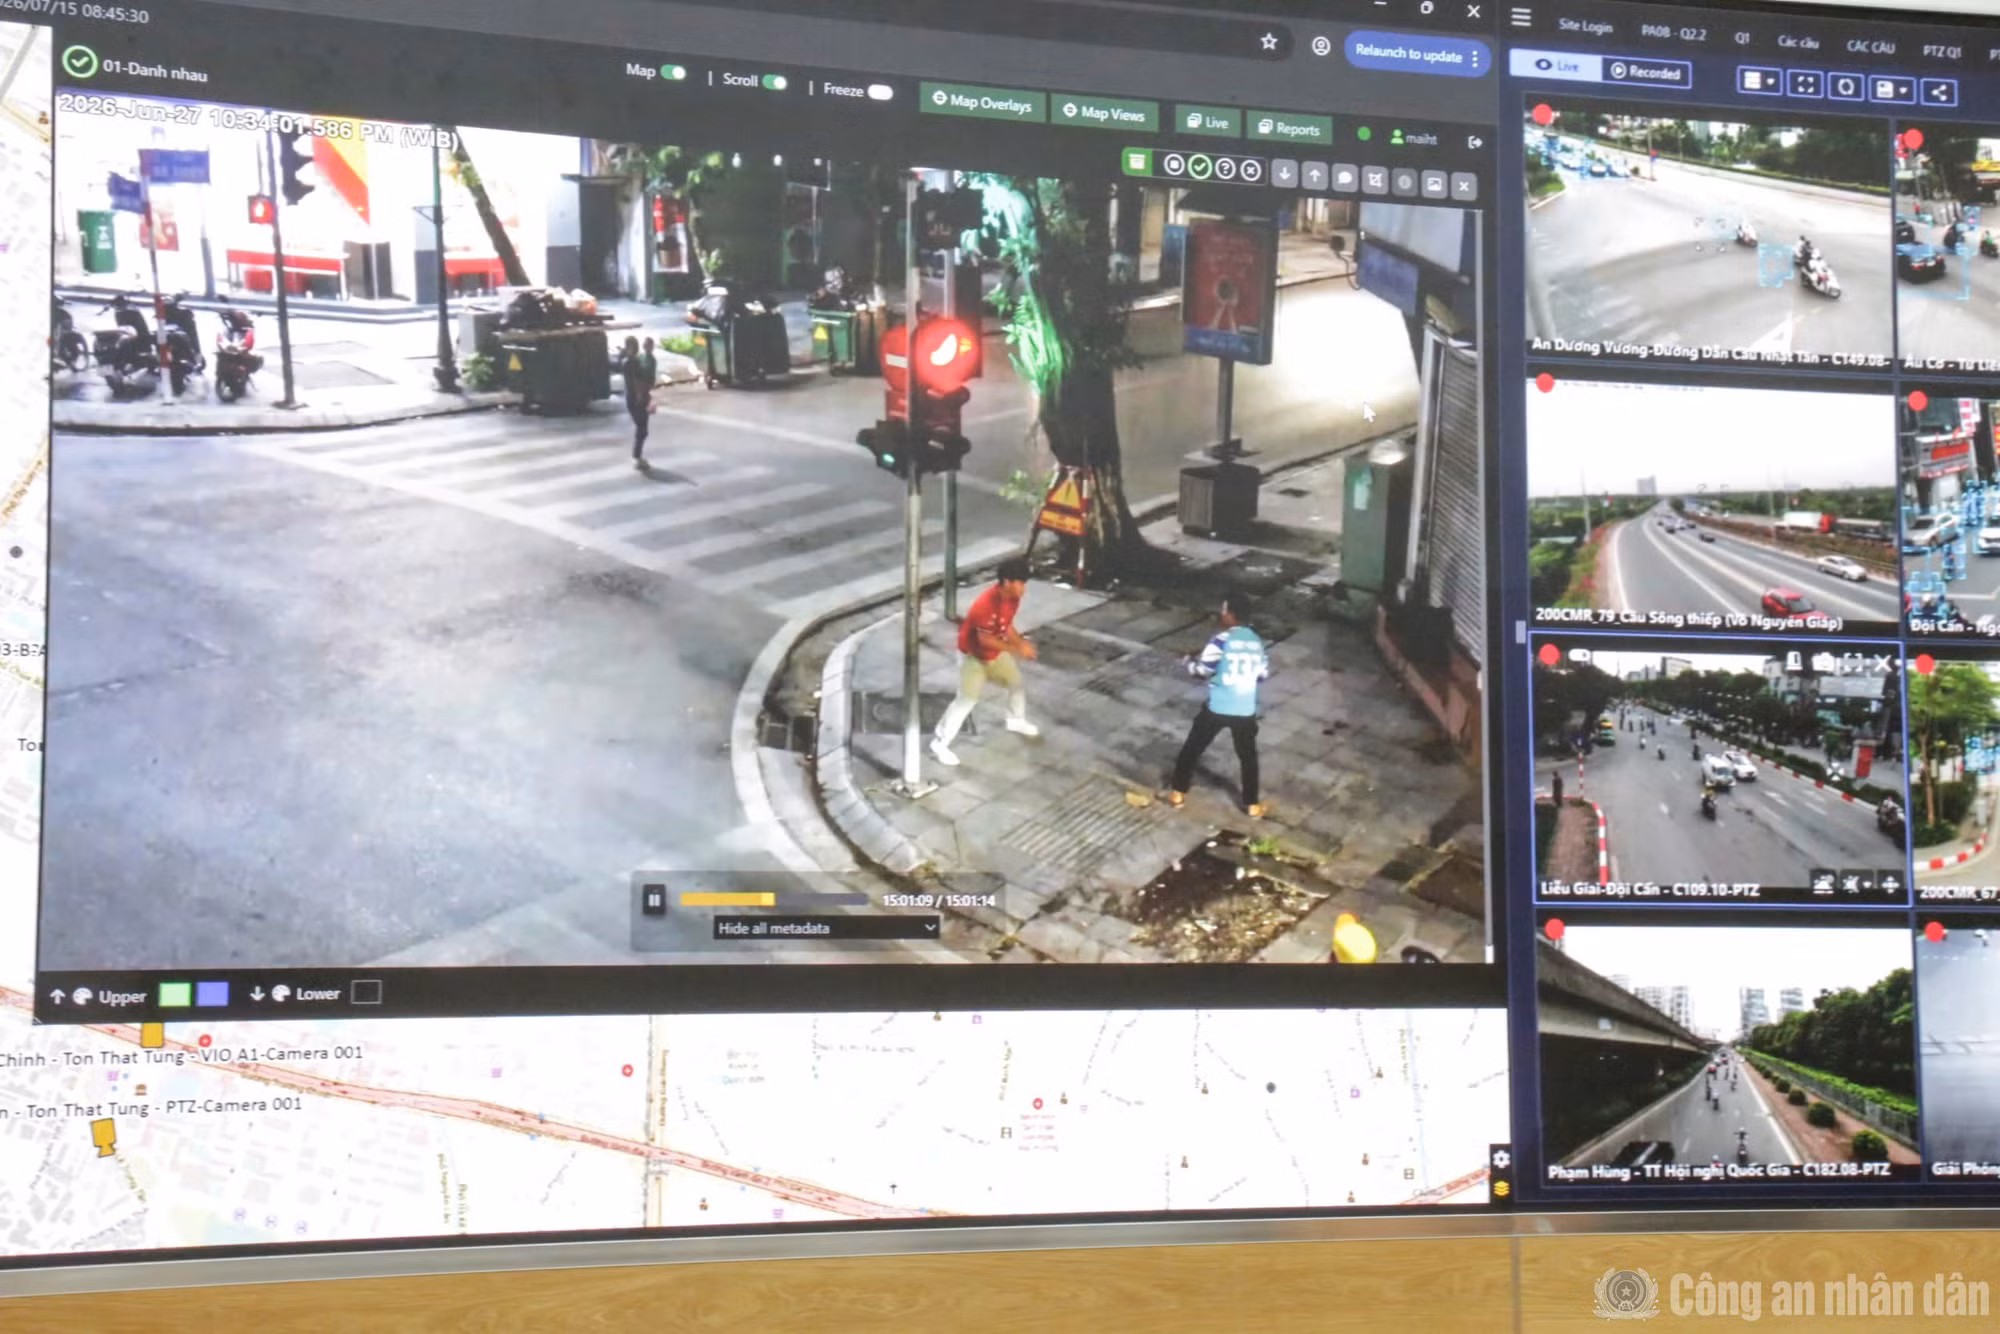Image resolution: width=2000 pixels, height=1334 pixels.
Task: Bookmark page with the star icon
Action: (x=1269, y=41)
